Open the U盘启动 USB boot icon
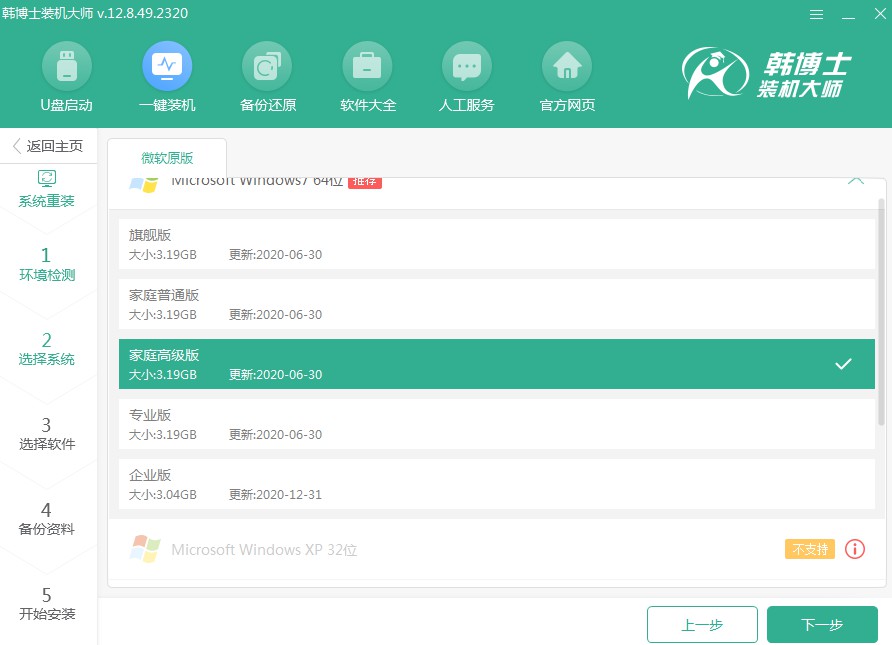The image size is (892, 645). (x=66, y=66)
